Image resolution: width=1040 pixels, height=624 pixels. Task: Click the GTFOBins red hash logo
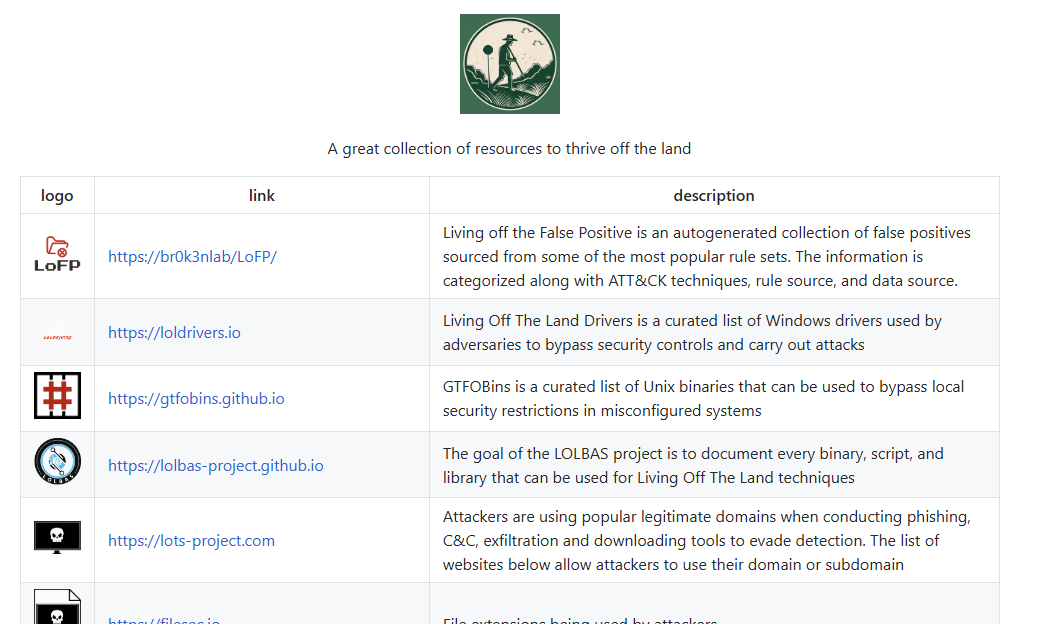click(x=57, y=395)
